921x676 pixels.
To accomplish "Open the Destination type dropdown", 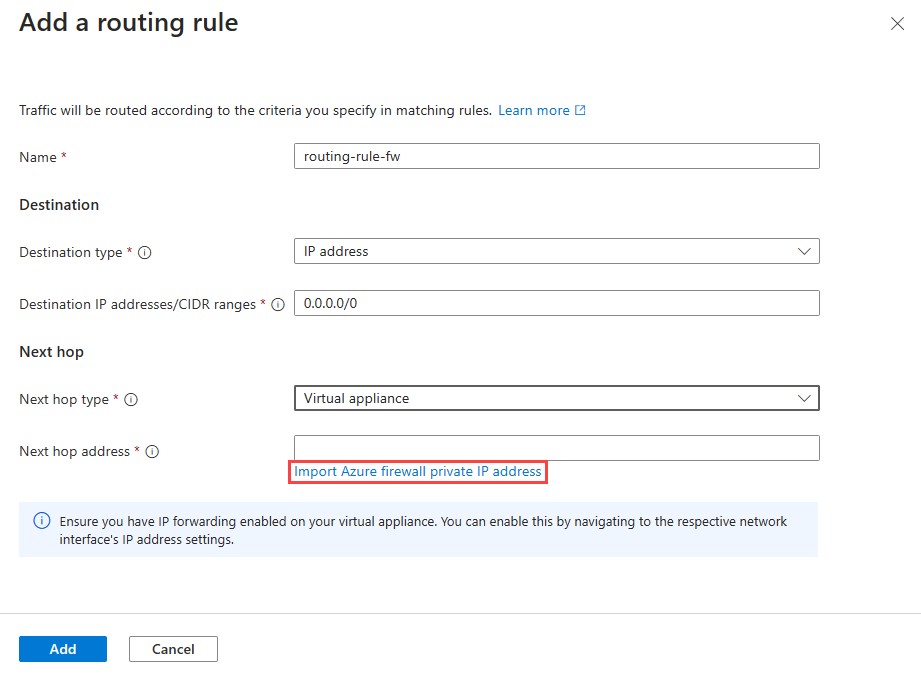I will pyautogui.click(x=556, y=251).
